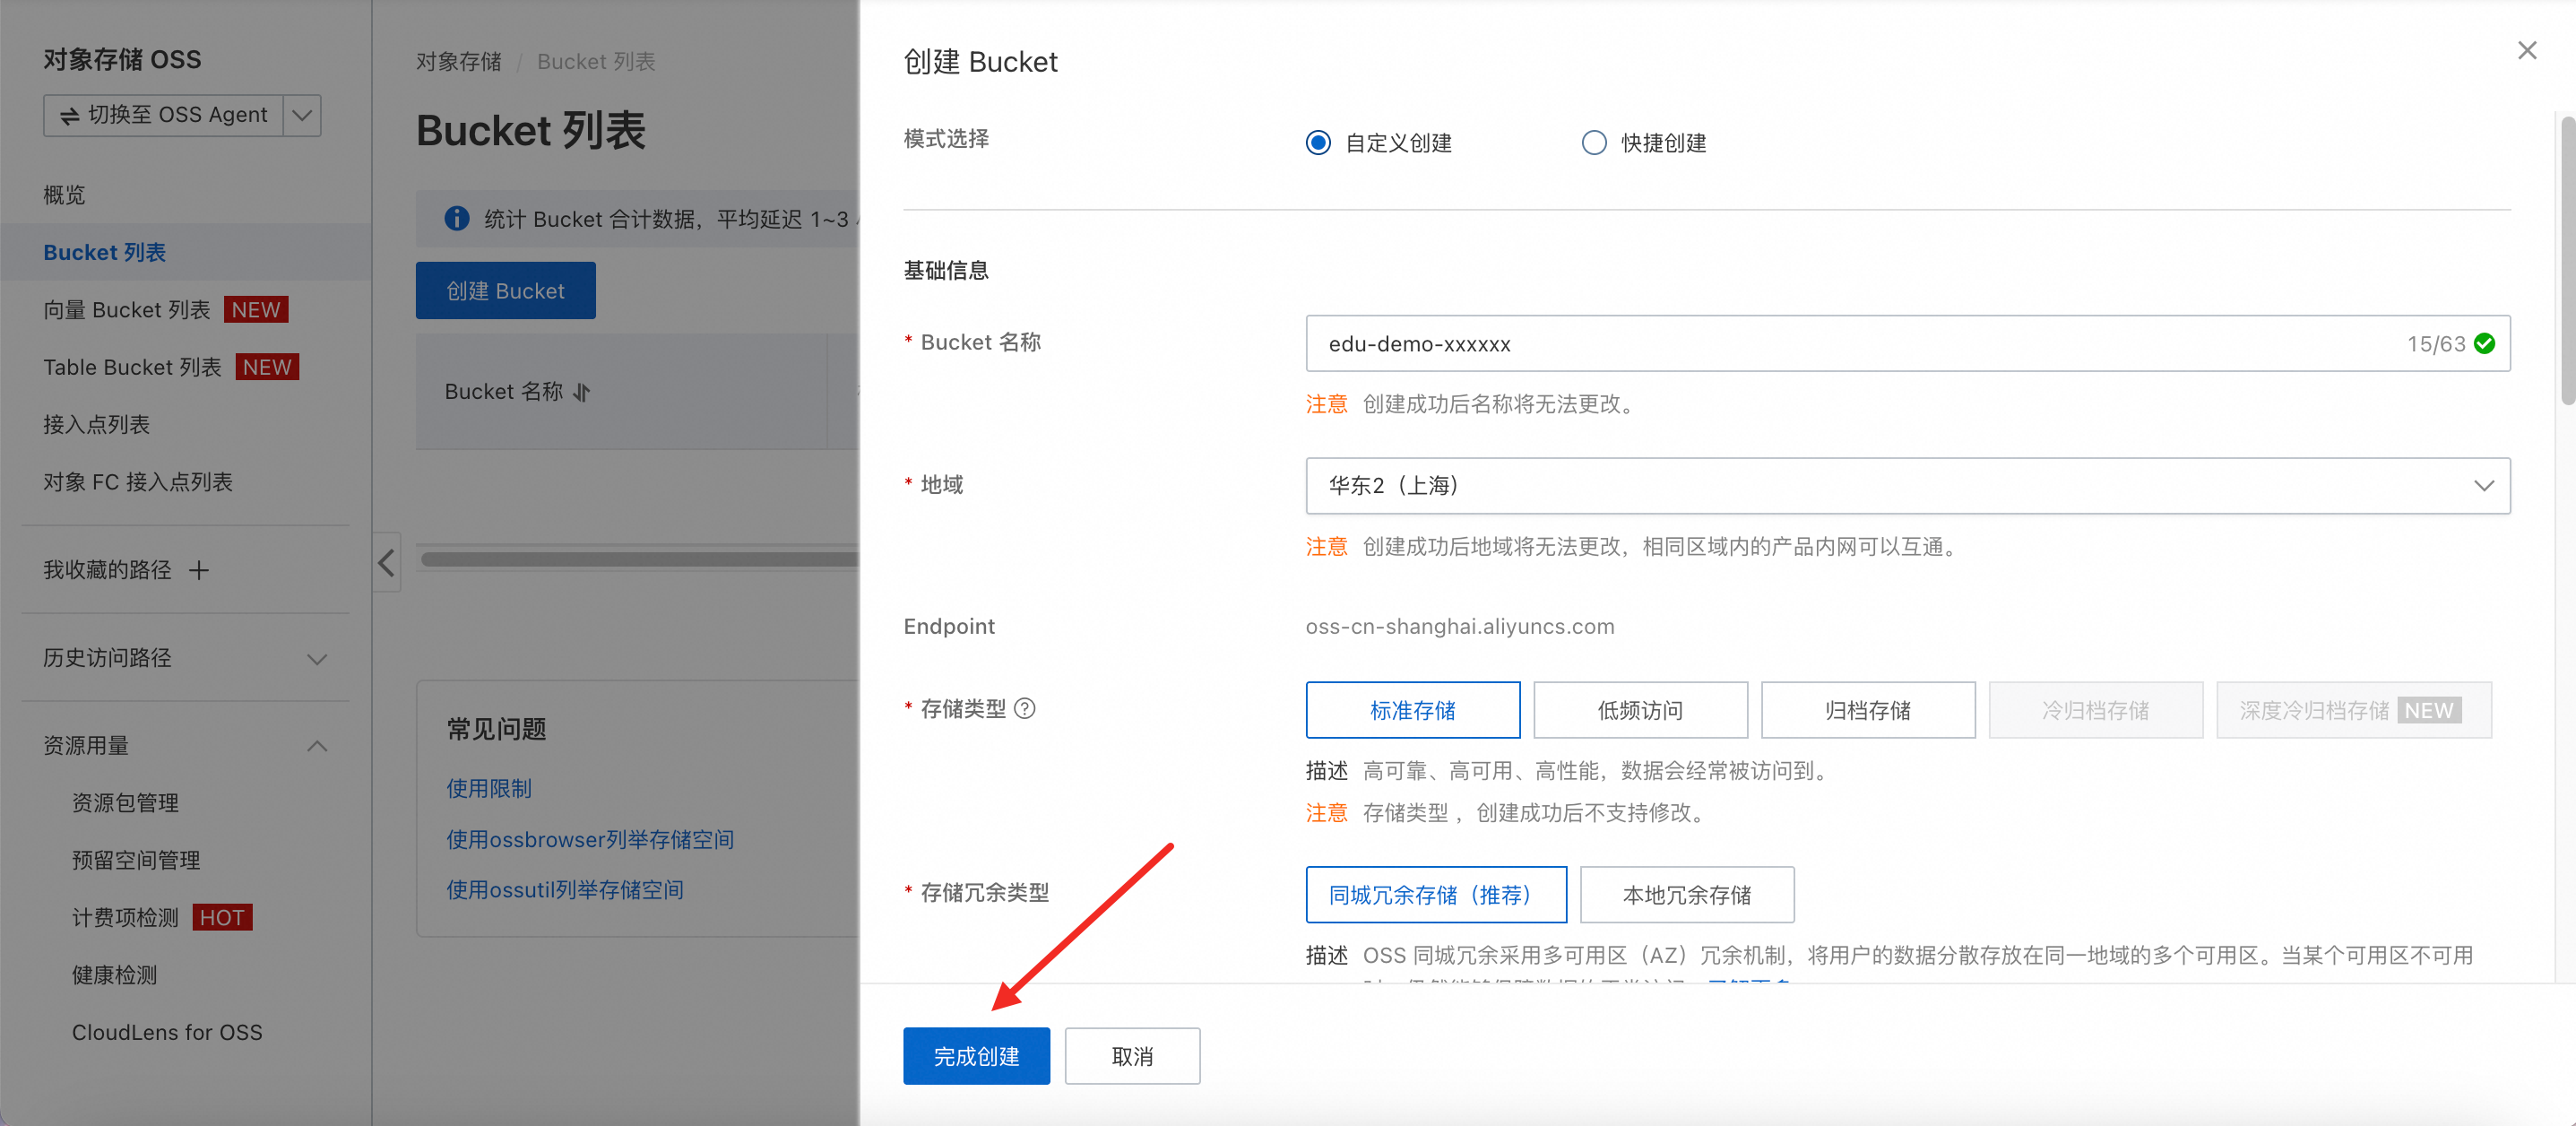Open 计费项检测 in the sidebar
This screenshot has height=1126, width=2576.
tap(125, 917)
